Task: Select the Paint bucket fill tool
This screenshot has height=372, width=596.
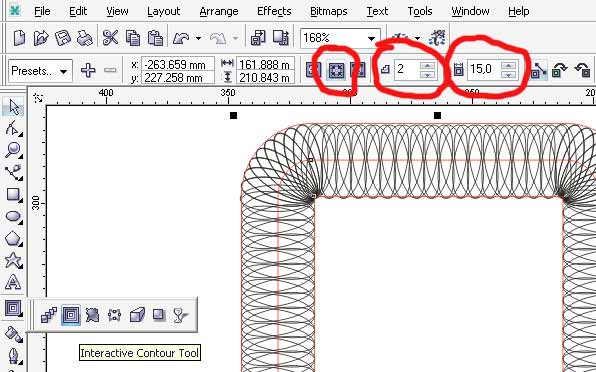Action: click(13, 334)
